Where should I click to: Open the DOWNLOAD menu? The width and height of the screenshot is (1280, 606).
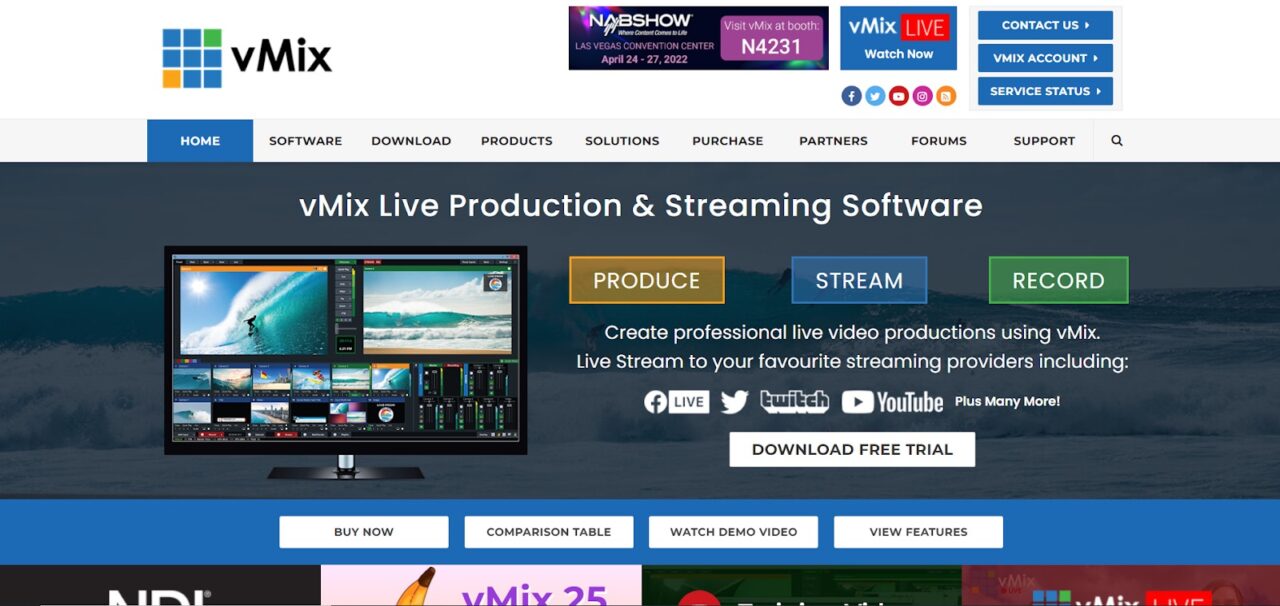click(x=411, y=141)
